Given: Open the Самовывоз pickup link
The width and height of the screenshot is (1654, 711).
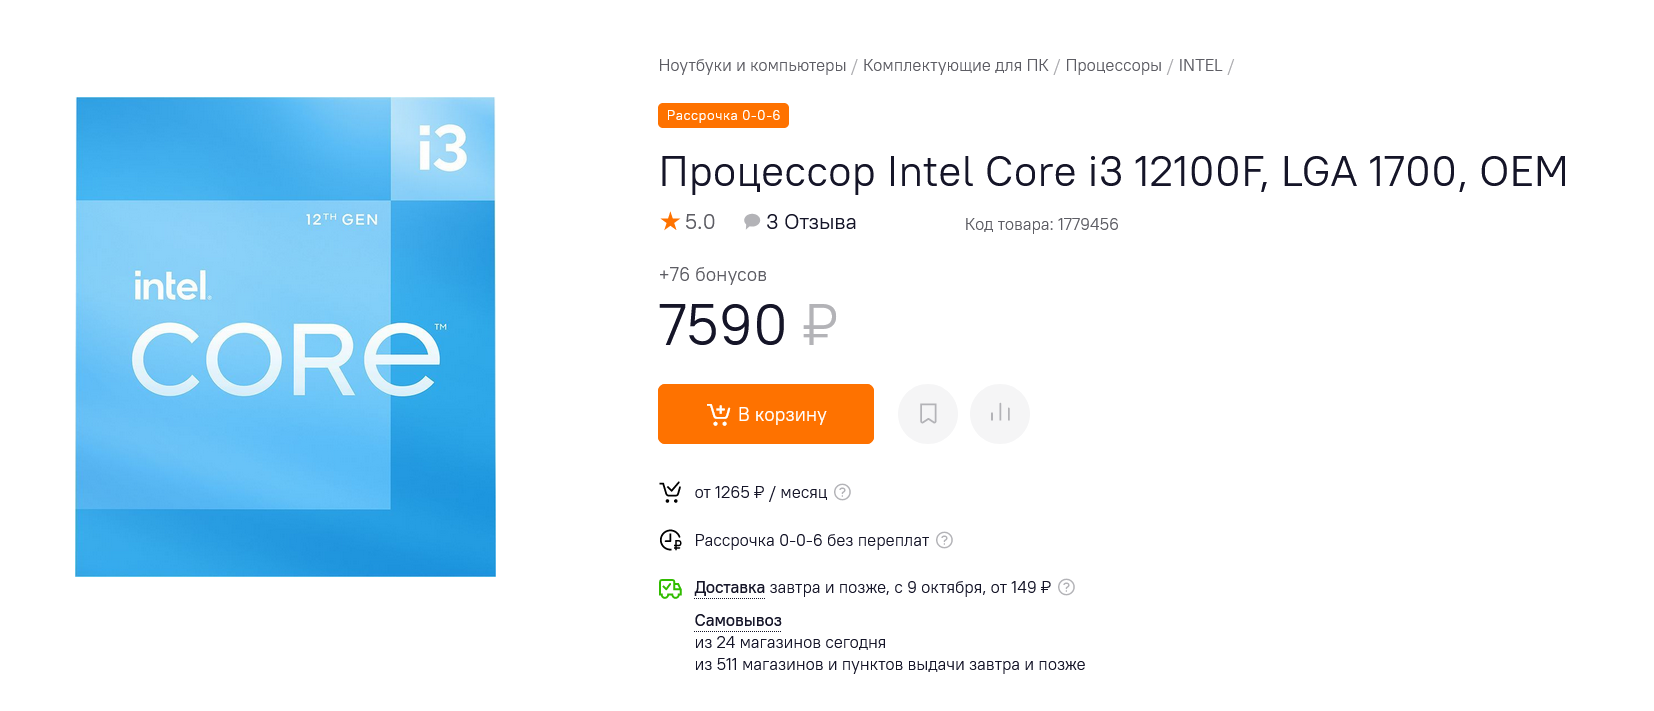Looking at the screenshot, I should (738, 621).
